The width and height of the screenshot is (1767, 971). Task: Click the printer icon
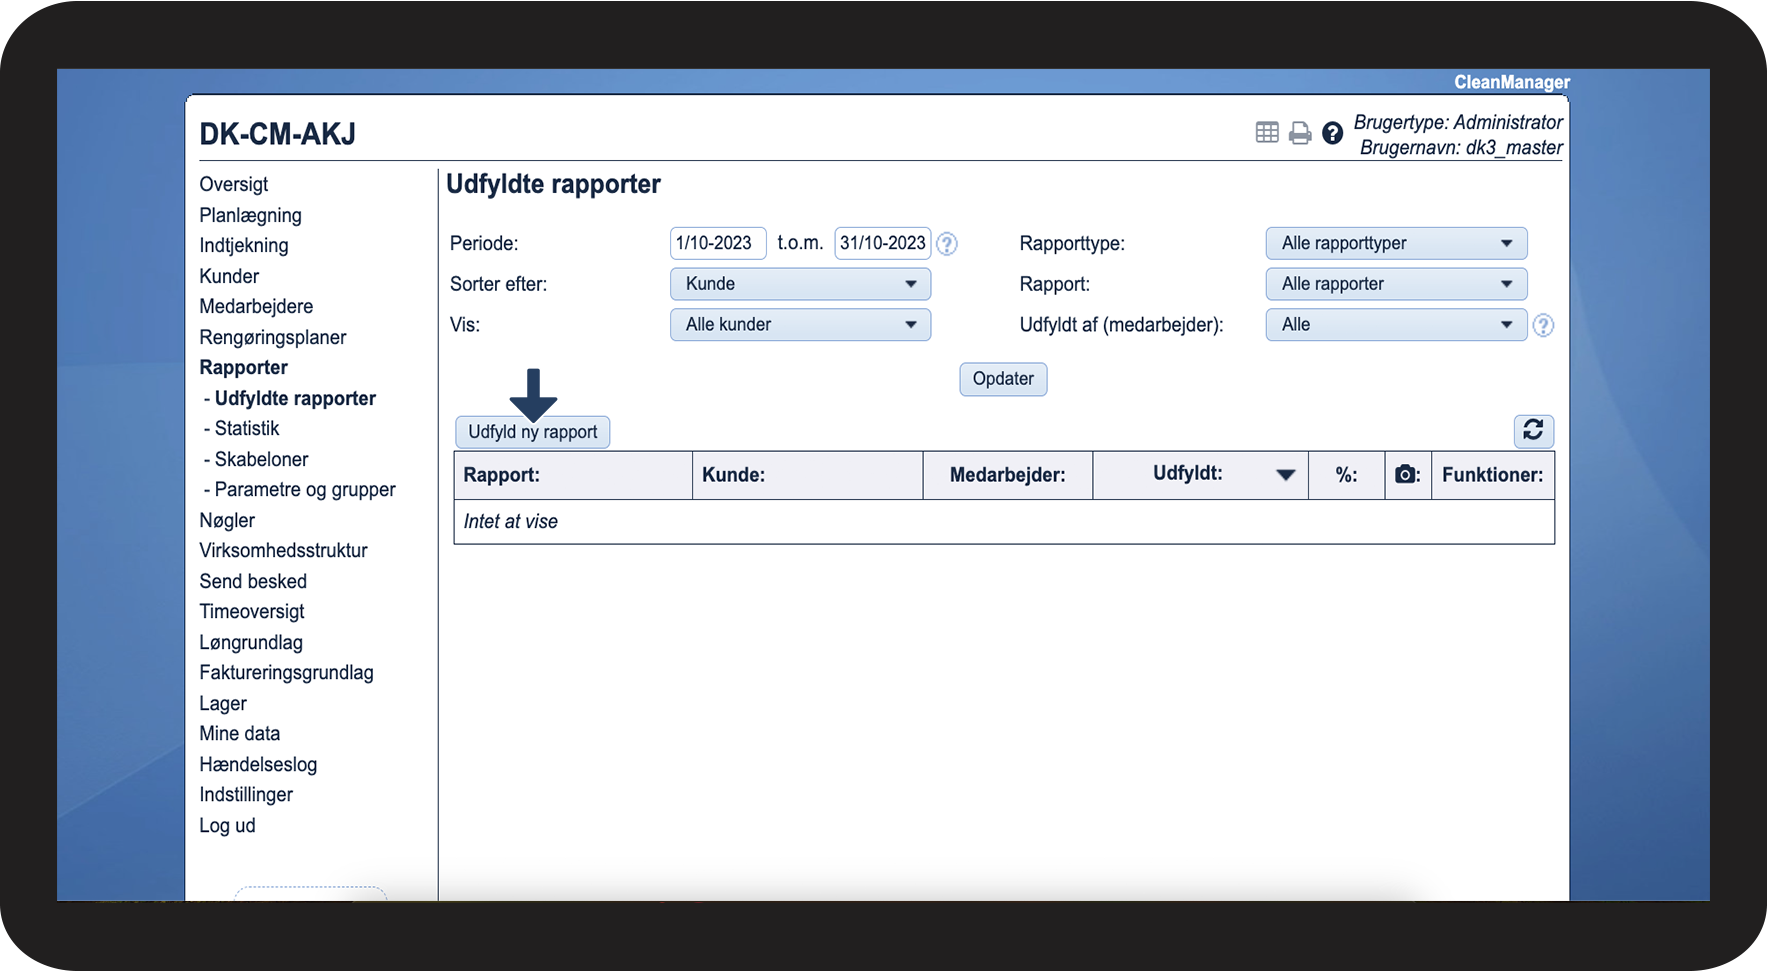[x=1300, y=133]
